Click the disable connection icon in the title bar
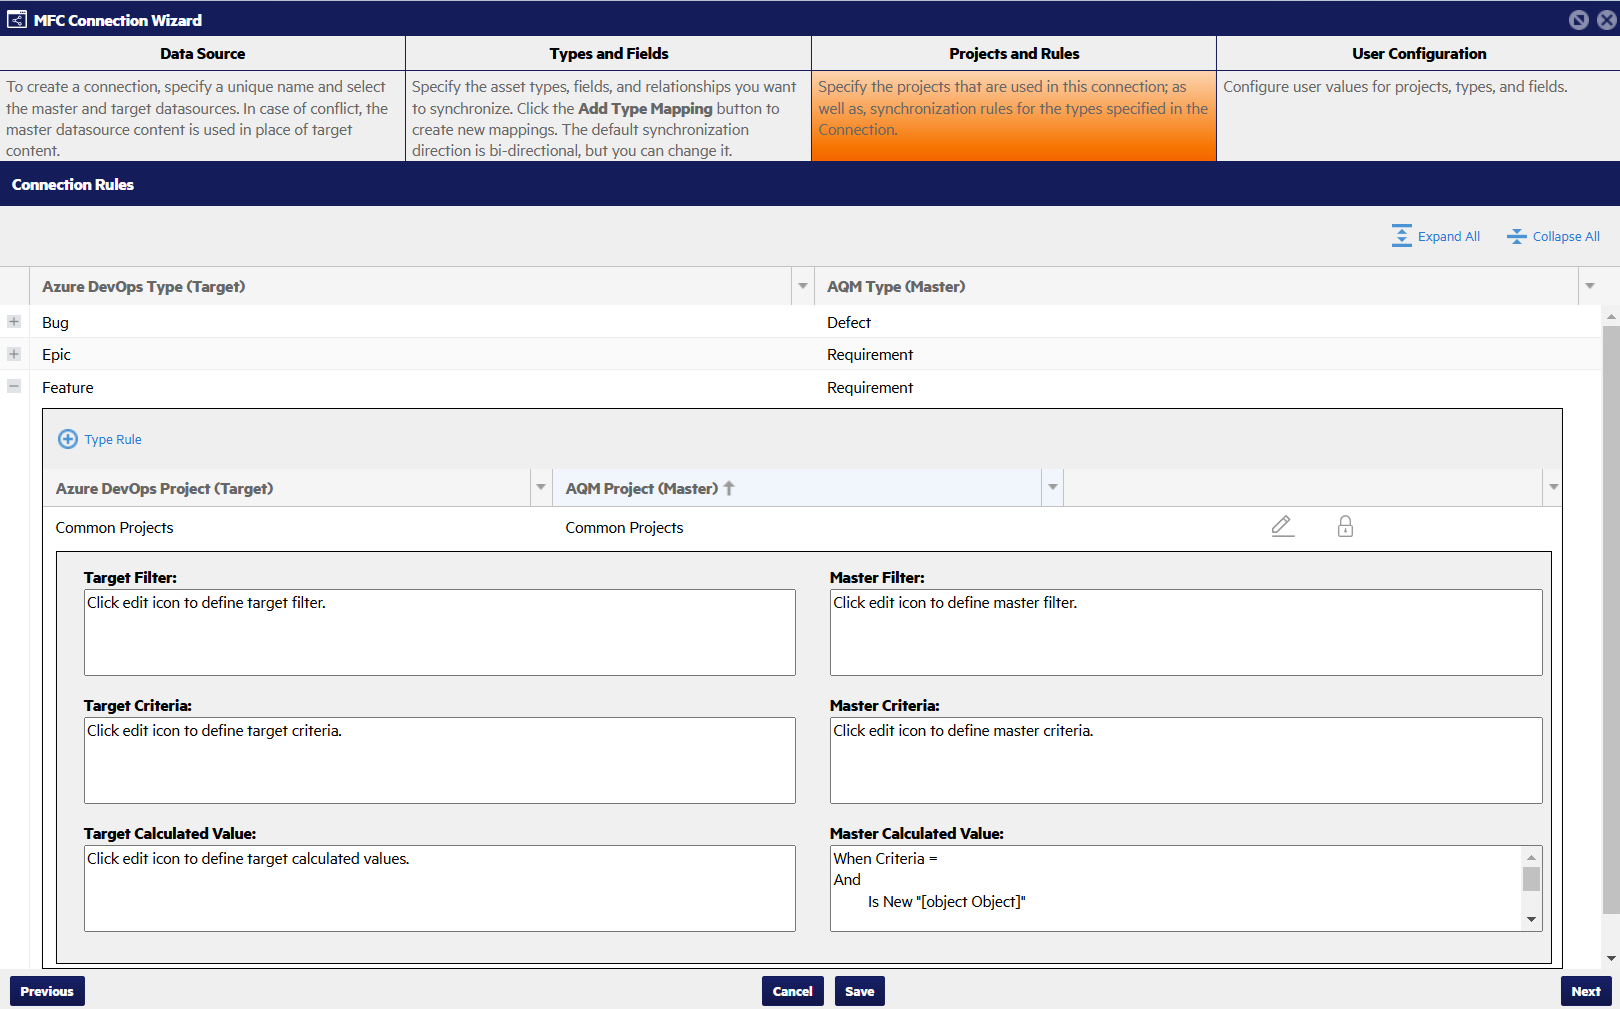 tap(1577, 19)
